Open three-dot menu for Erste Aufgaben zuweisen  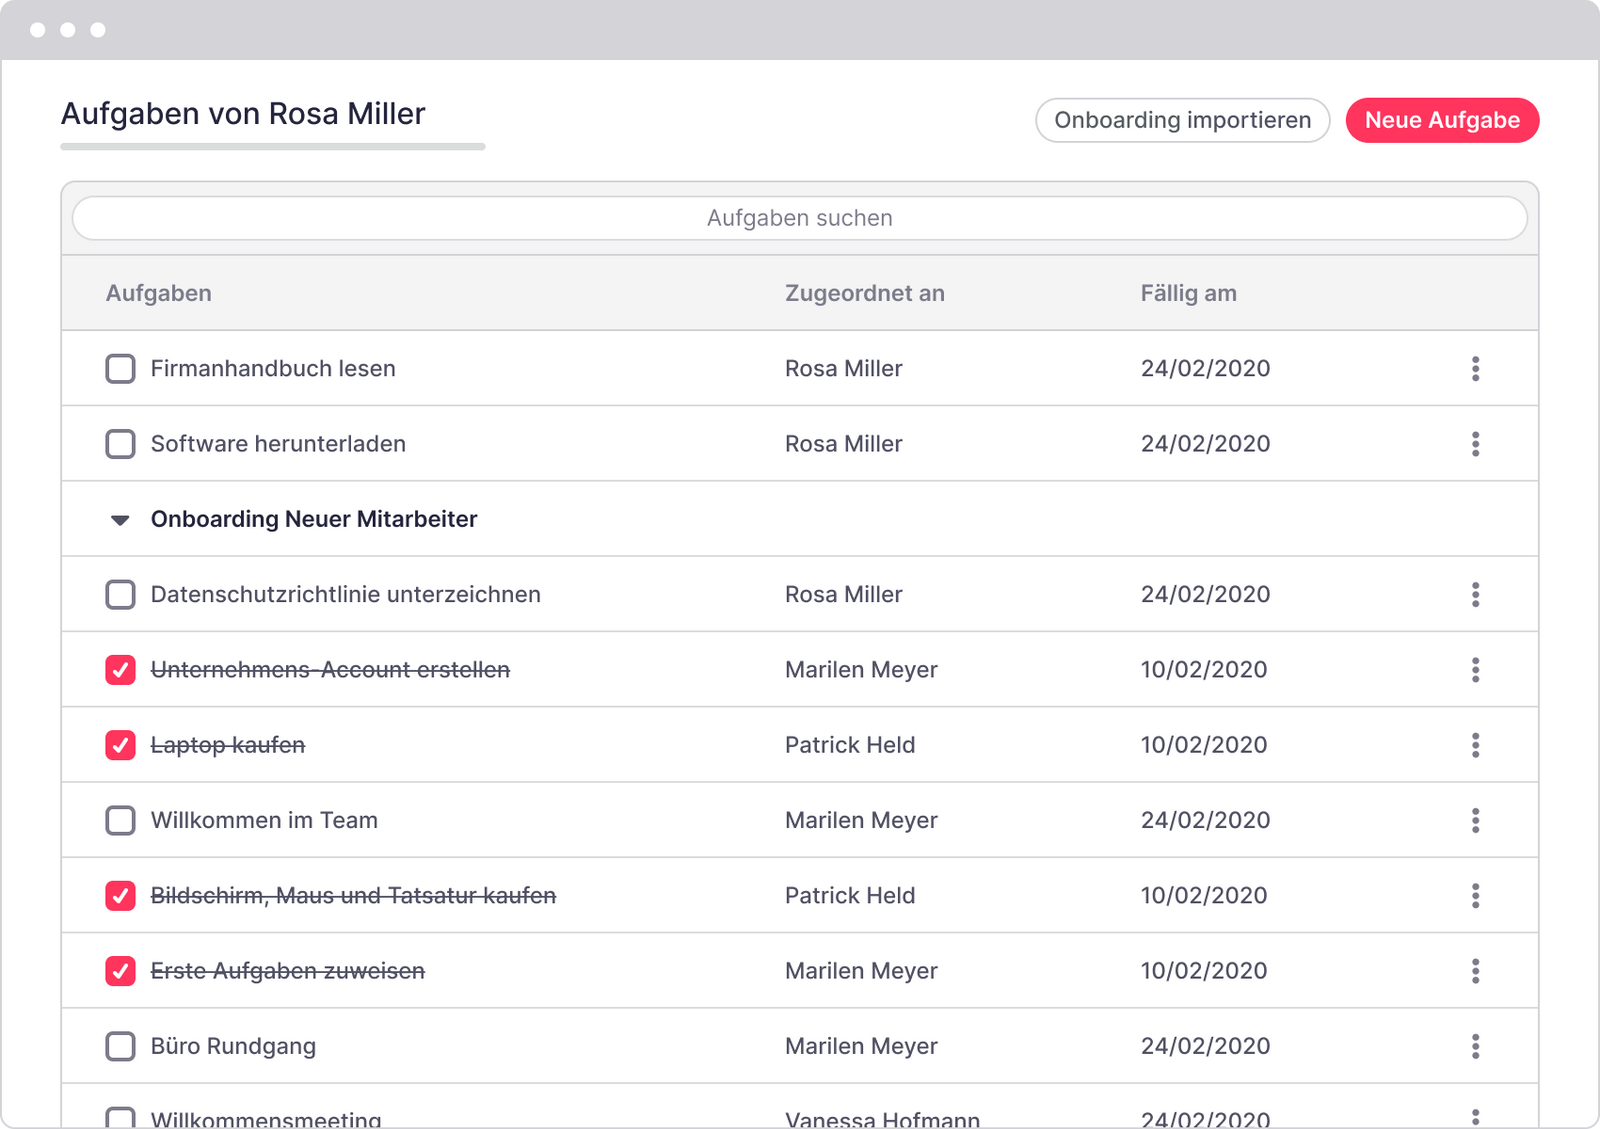[x=1475, y=971]
